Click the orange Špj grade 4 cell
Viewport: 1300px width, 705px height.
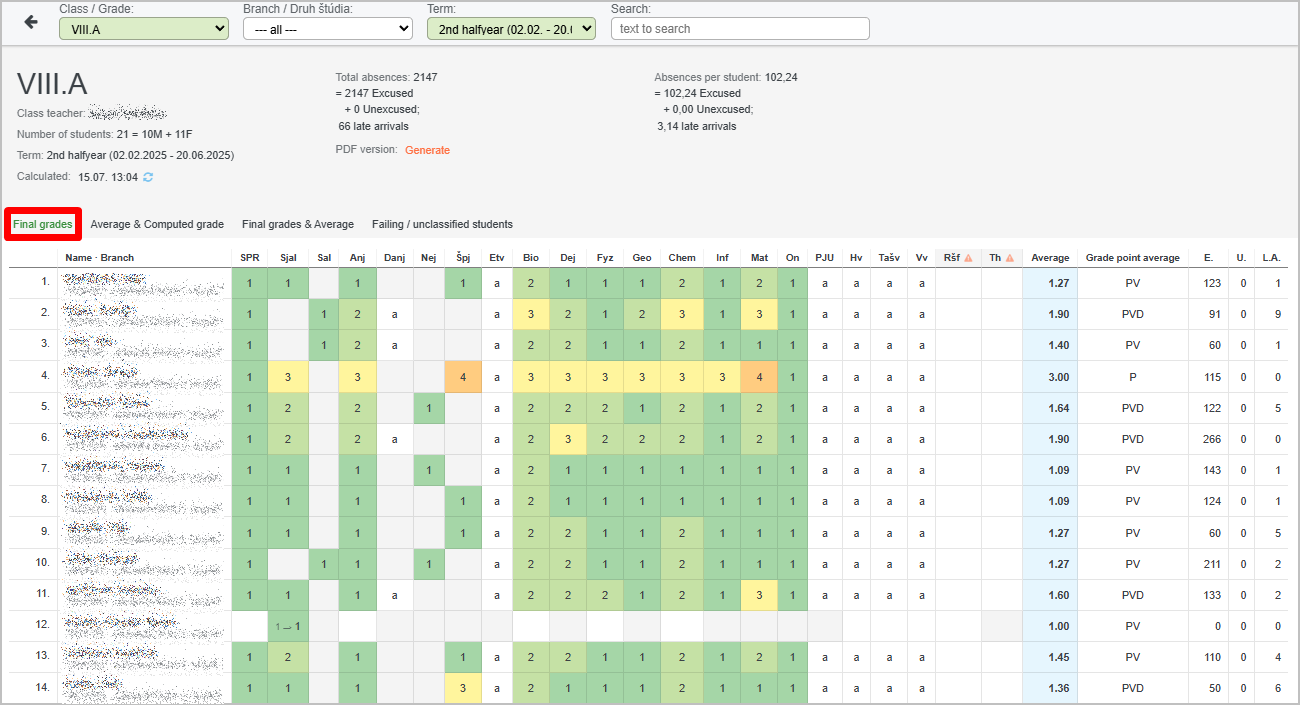(463, 377)
